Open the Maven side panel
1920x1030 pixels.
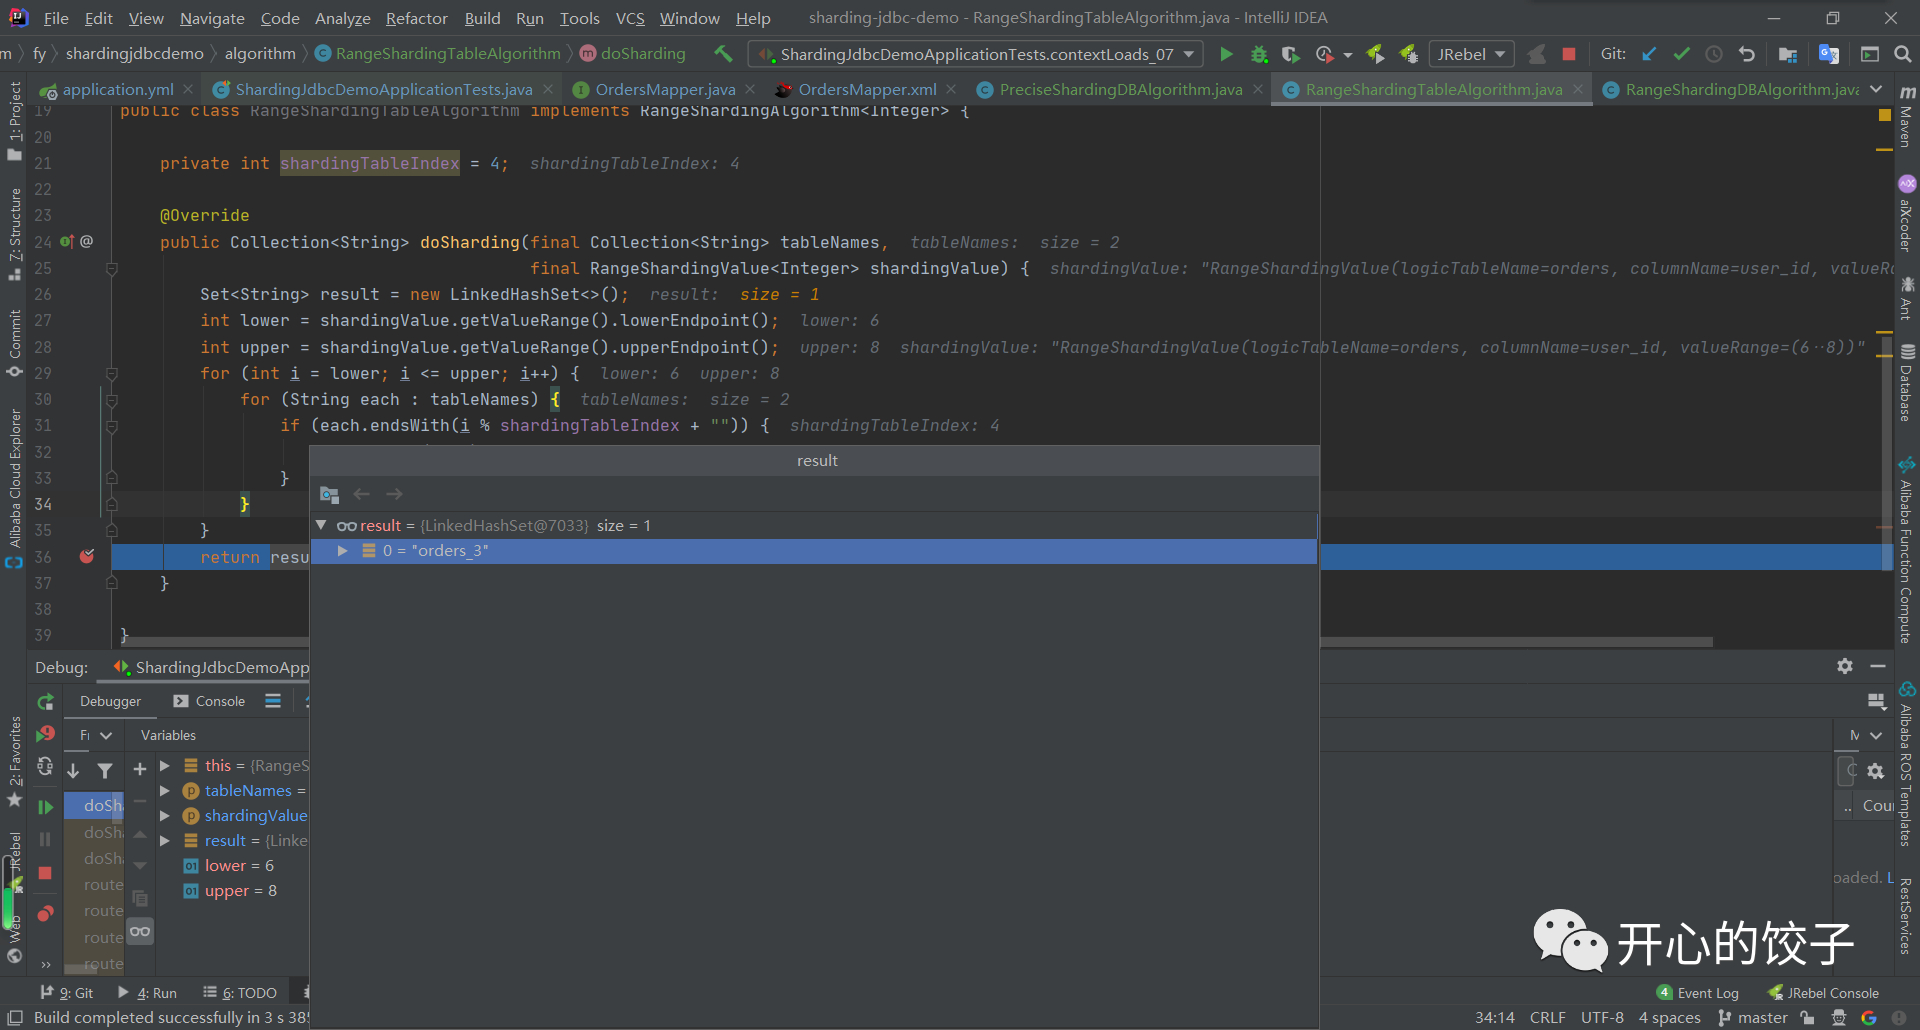[1907, 117]
